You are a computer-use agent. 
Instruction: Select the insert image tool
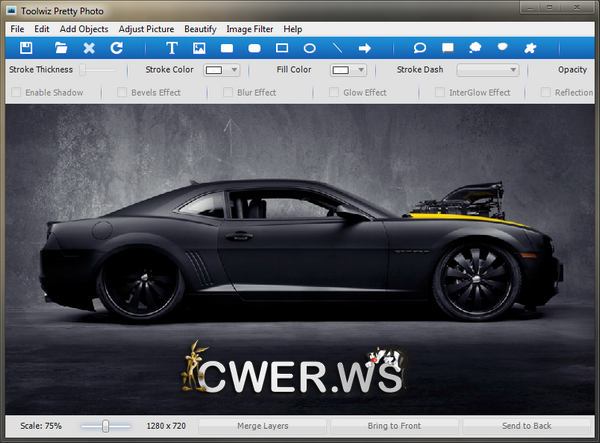coord(199,48)
